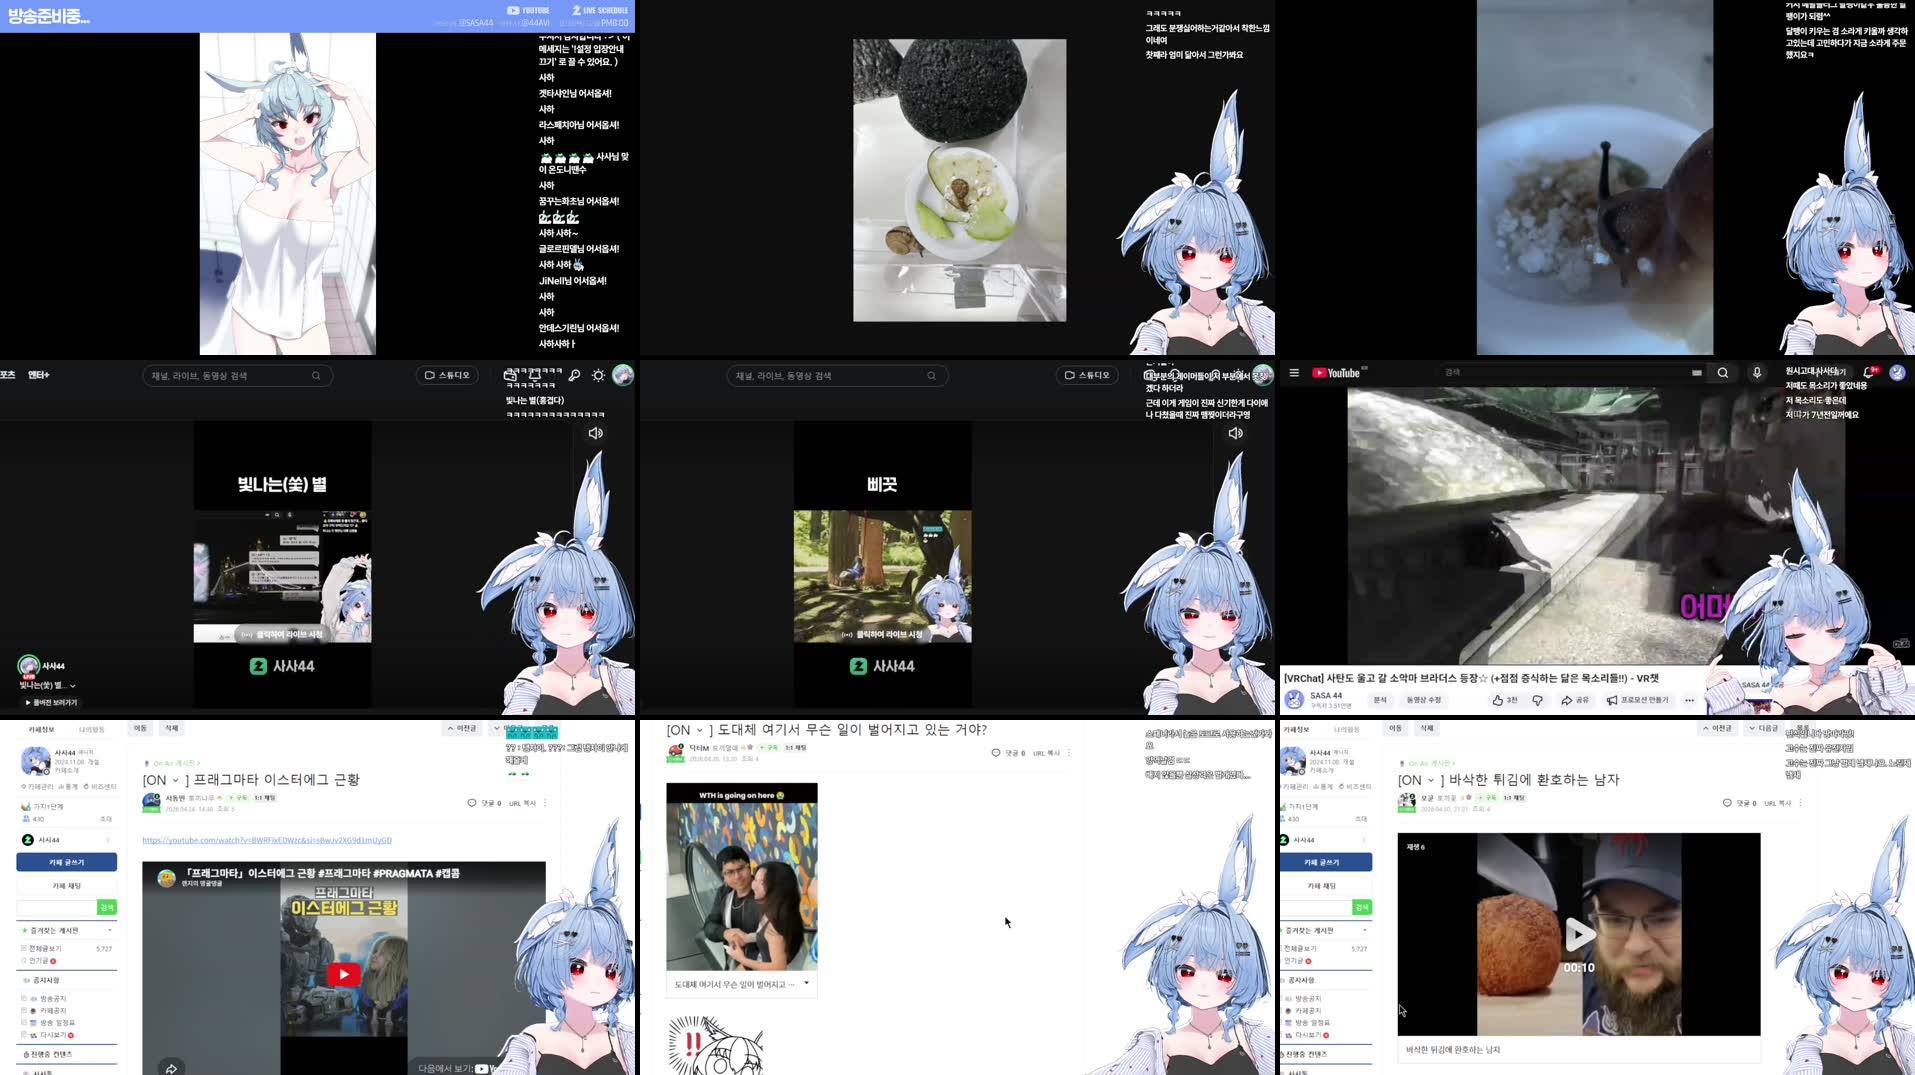Screen dimensions: 1915x1075
Task: Open the youtube.com/watch link in 프래그마타 post
Action: pos(267,840)
